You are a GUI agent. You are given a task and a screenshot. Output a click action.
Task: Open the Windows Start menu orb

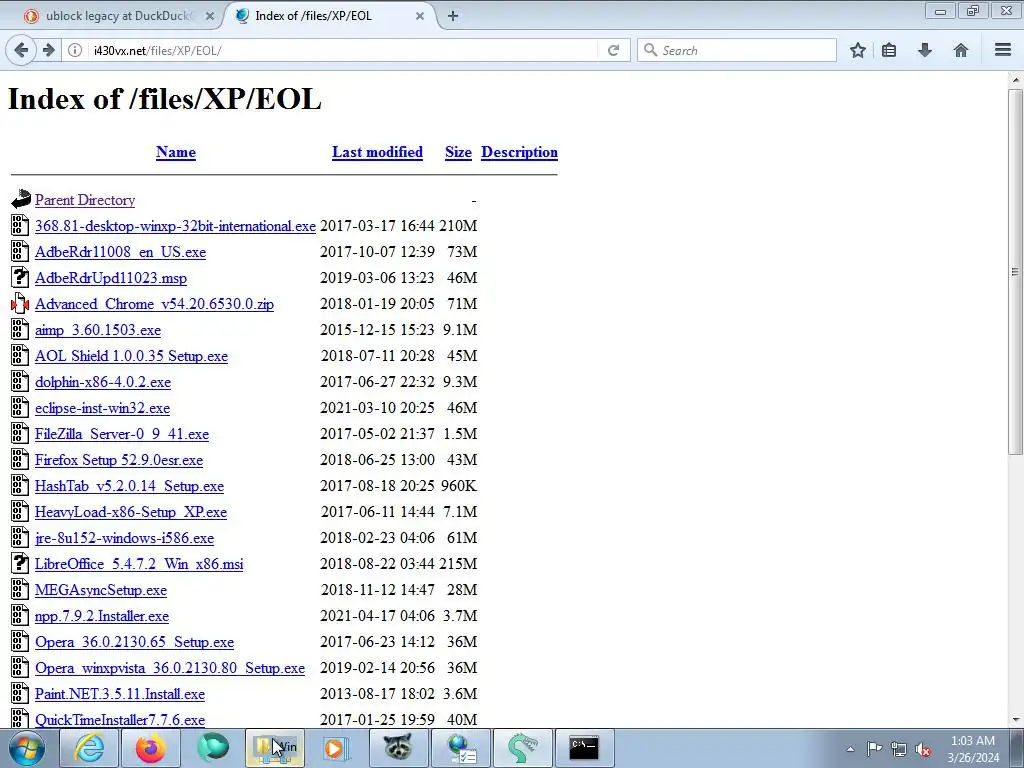(x=27, y=748)
